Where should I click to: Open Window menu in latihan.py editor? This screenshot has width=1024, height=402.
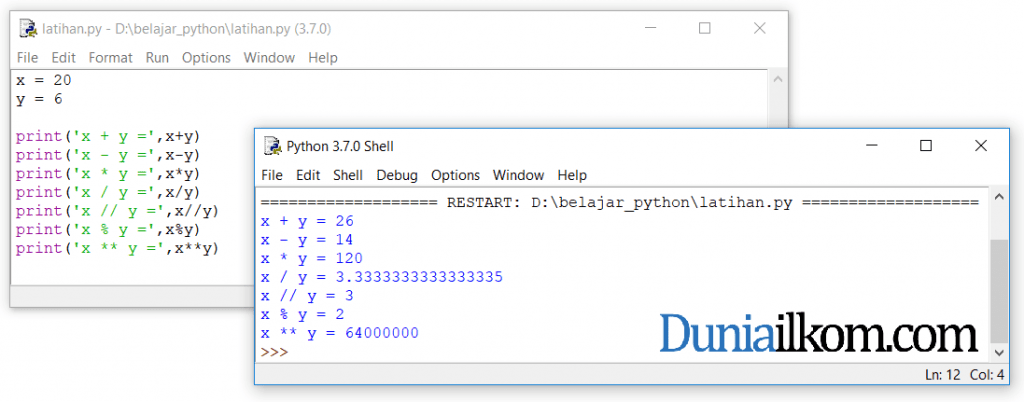pos(269,57)
